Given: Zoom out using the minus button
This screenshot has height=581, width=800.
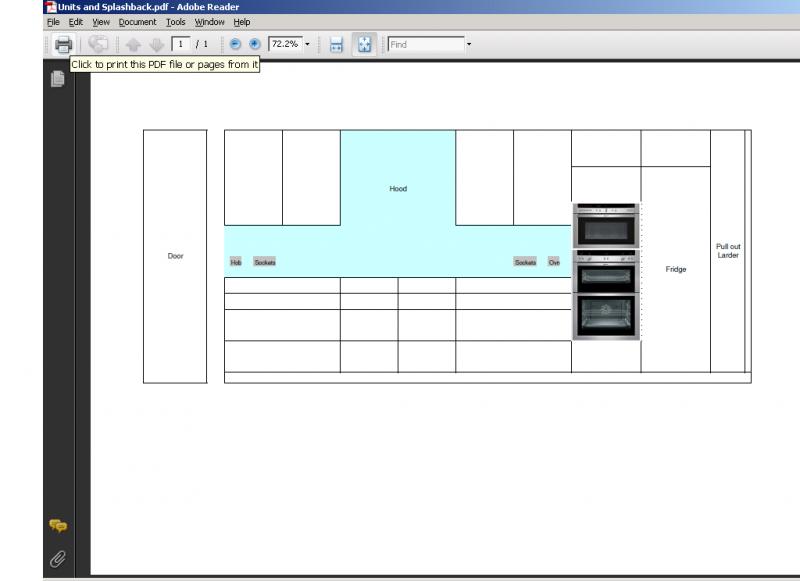Looking at the screenshot, I should [x=235, y=44].
